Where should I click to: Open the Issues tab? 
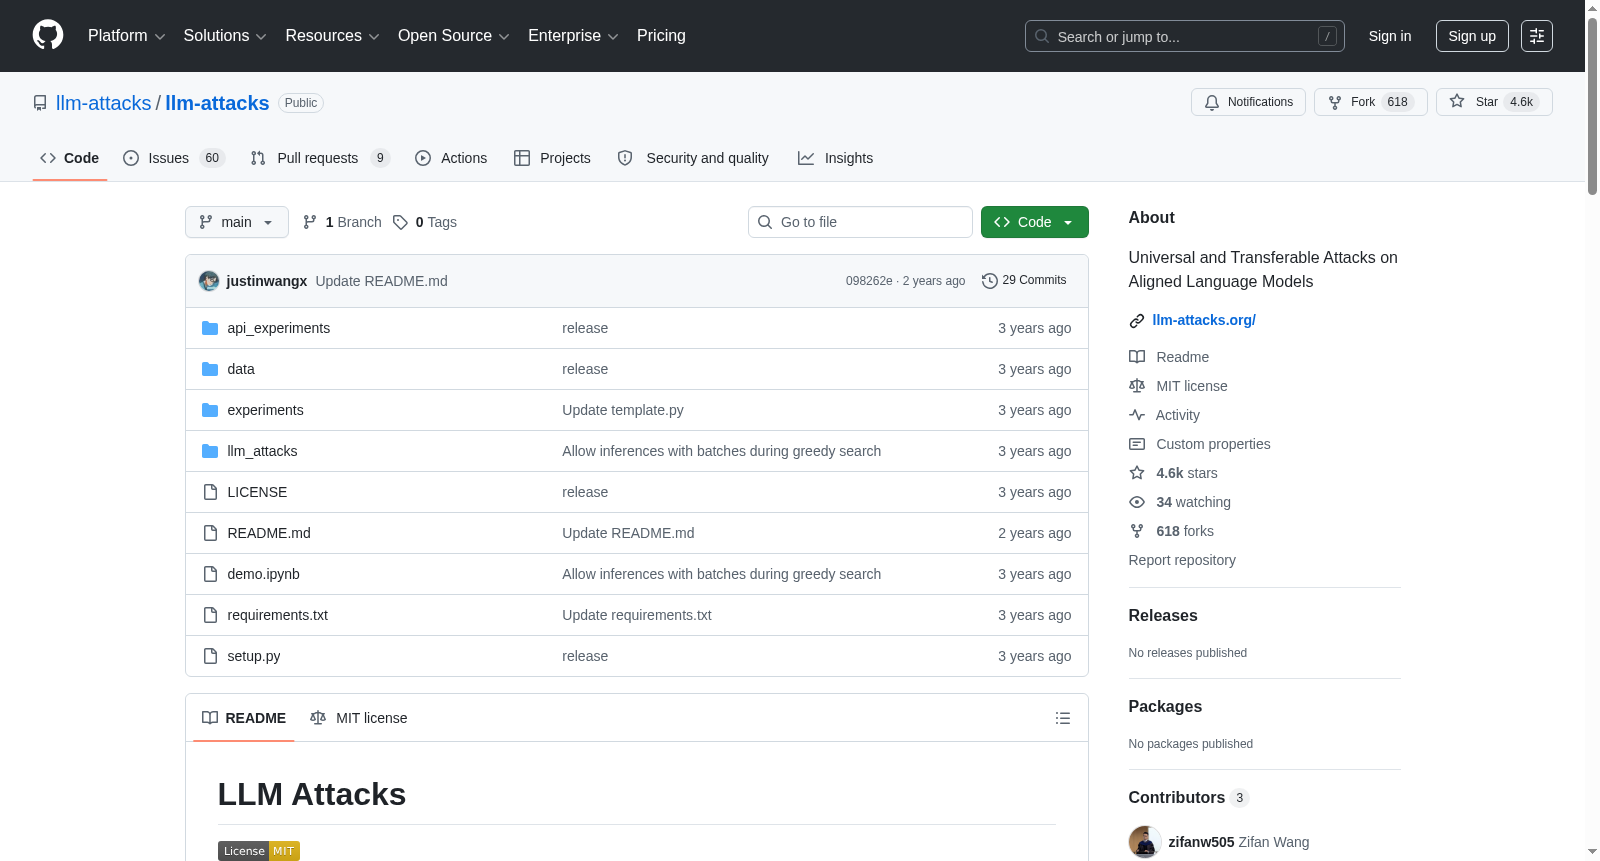pyautogui.click(x=174, y=158)
